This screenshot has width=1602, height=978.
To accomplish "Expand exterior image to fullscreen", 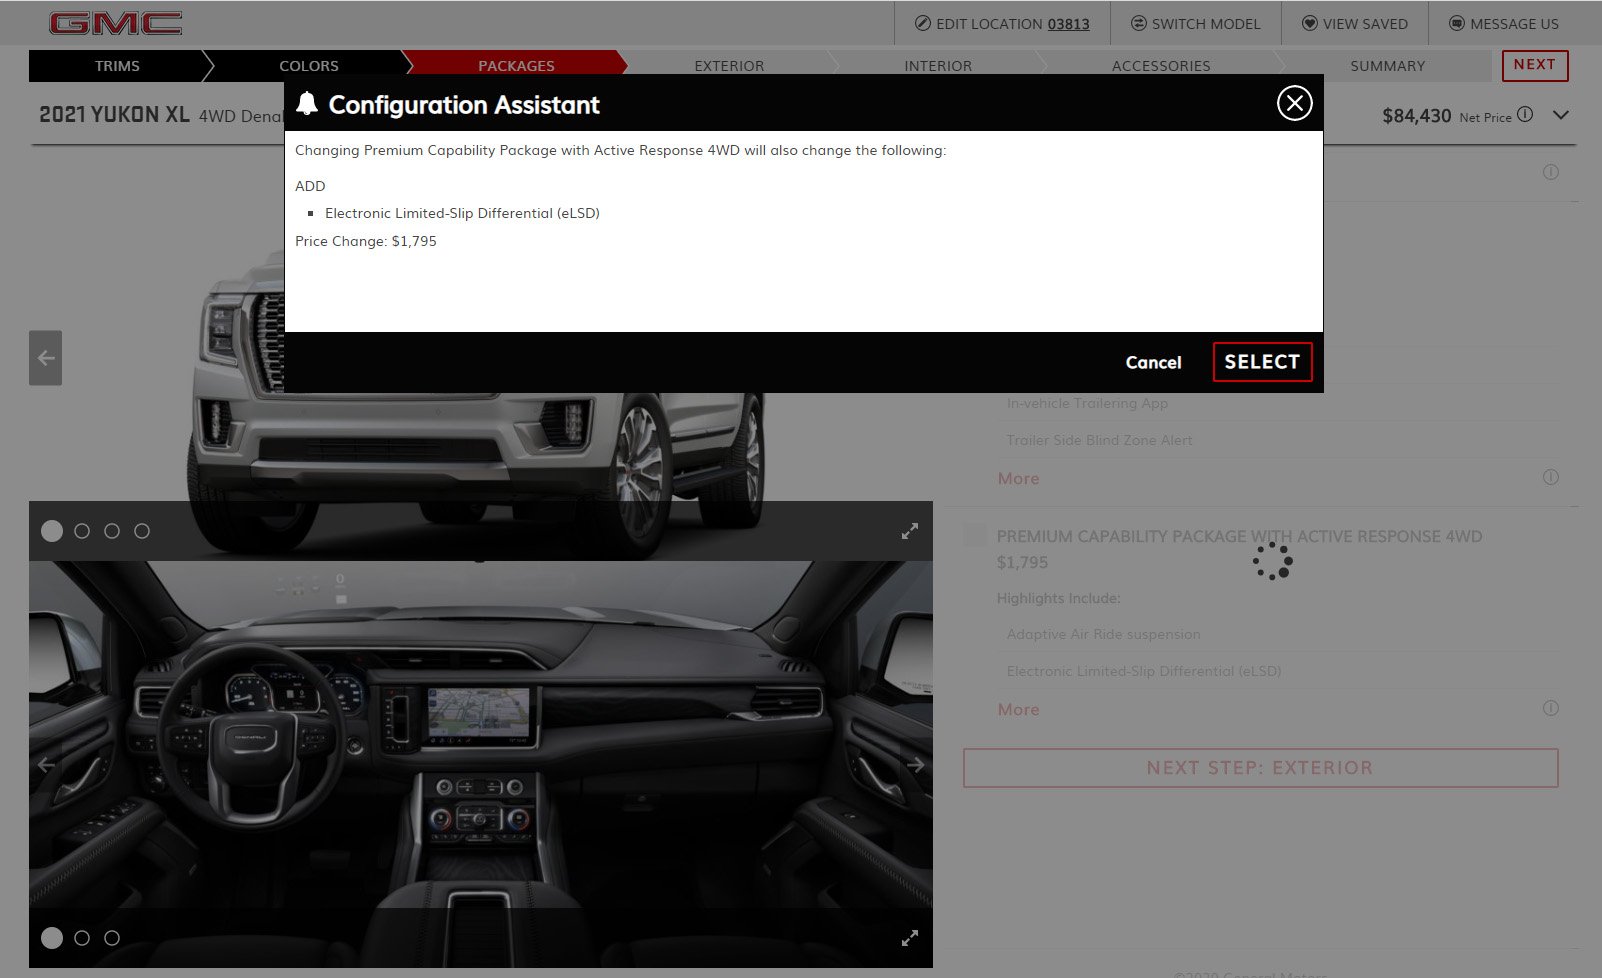I will pos(909,531).
